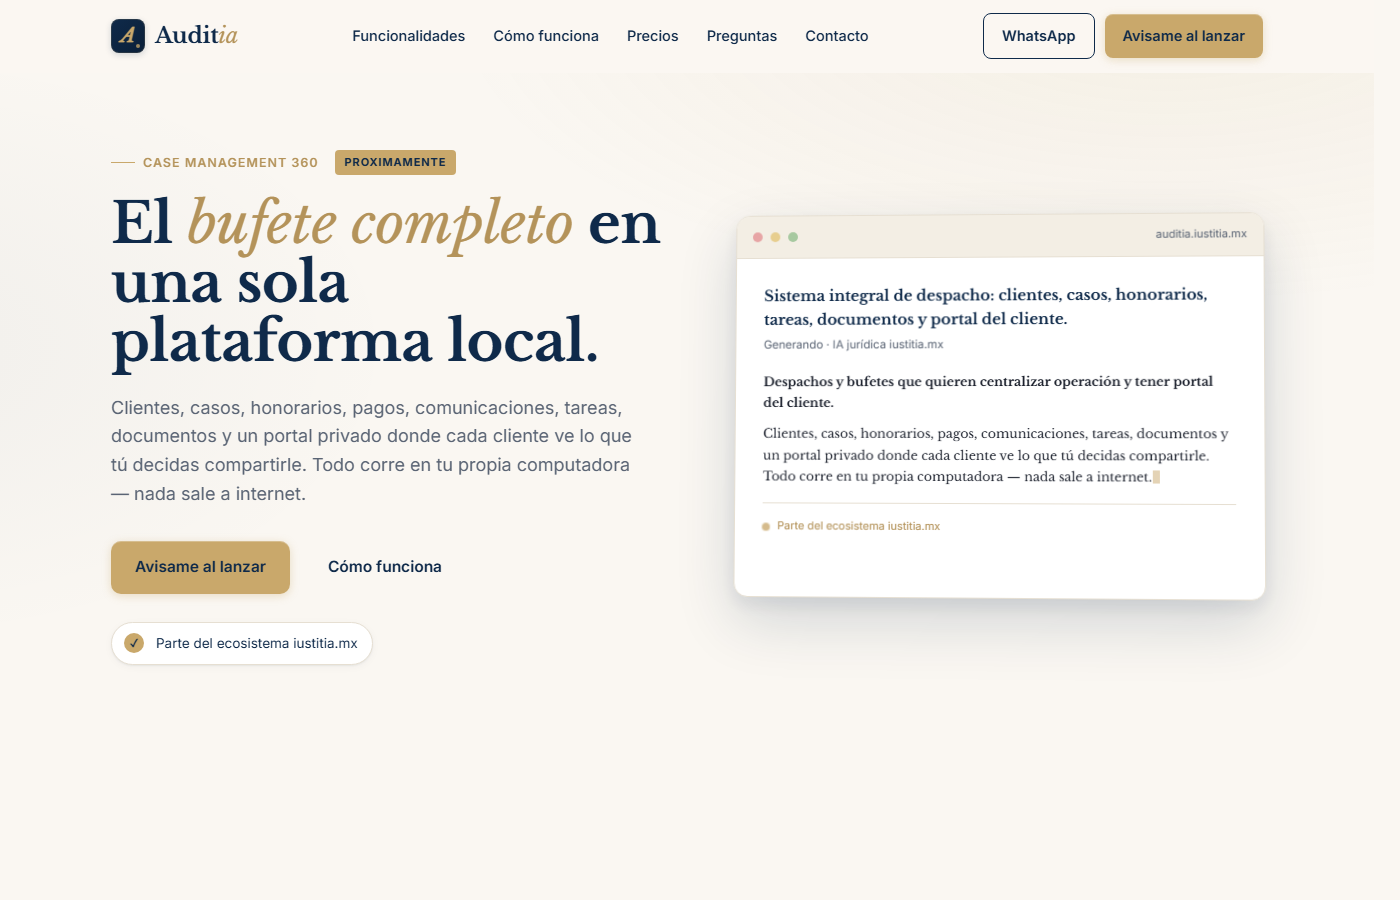Click the WhatsApp button
This screenshot has width=1400, height=900.
[1038, 36]
